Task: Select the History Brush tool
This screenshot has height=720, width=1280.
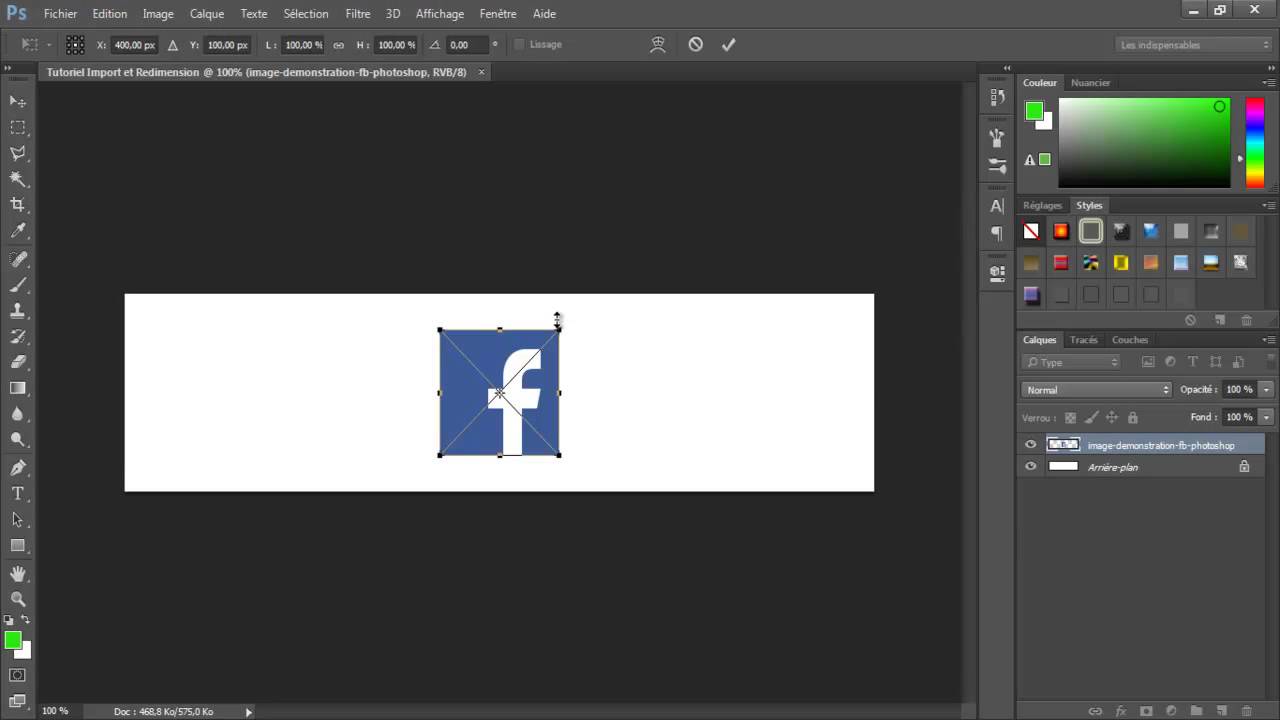Action: 18,337
